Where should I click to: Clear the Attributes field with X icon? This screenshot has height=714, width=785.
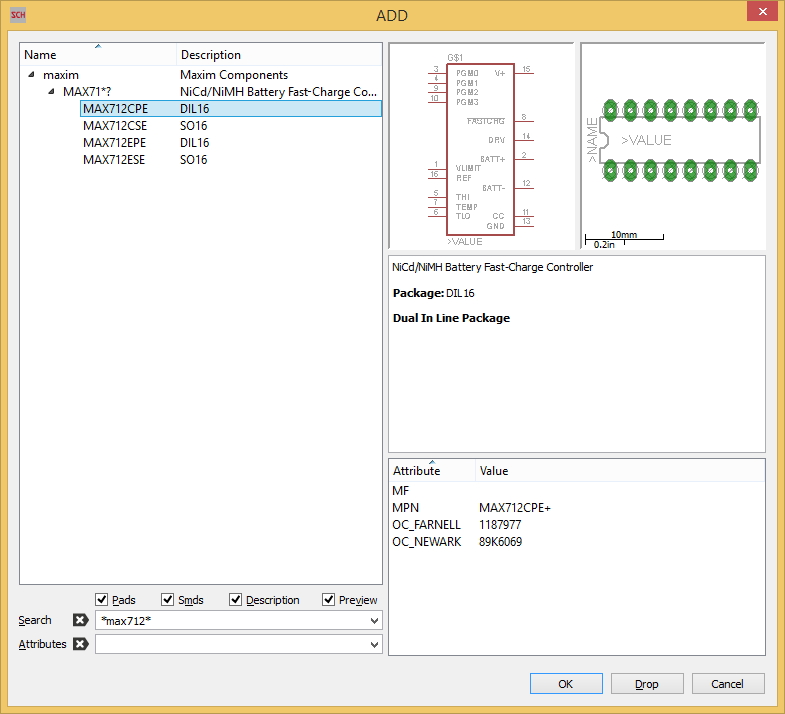80,644
